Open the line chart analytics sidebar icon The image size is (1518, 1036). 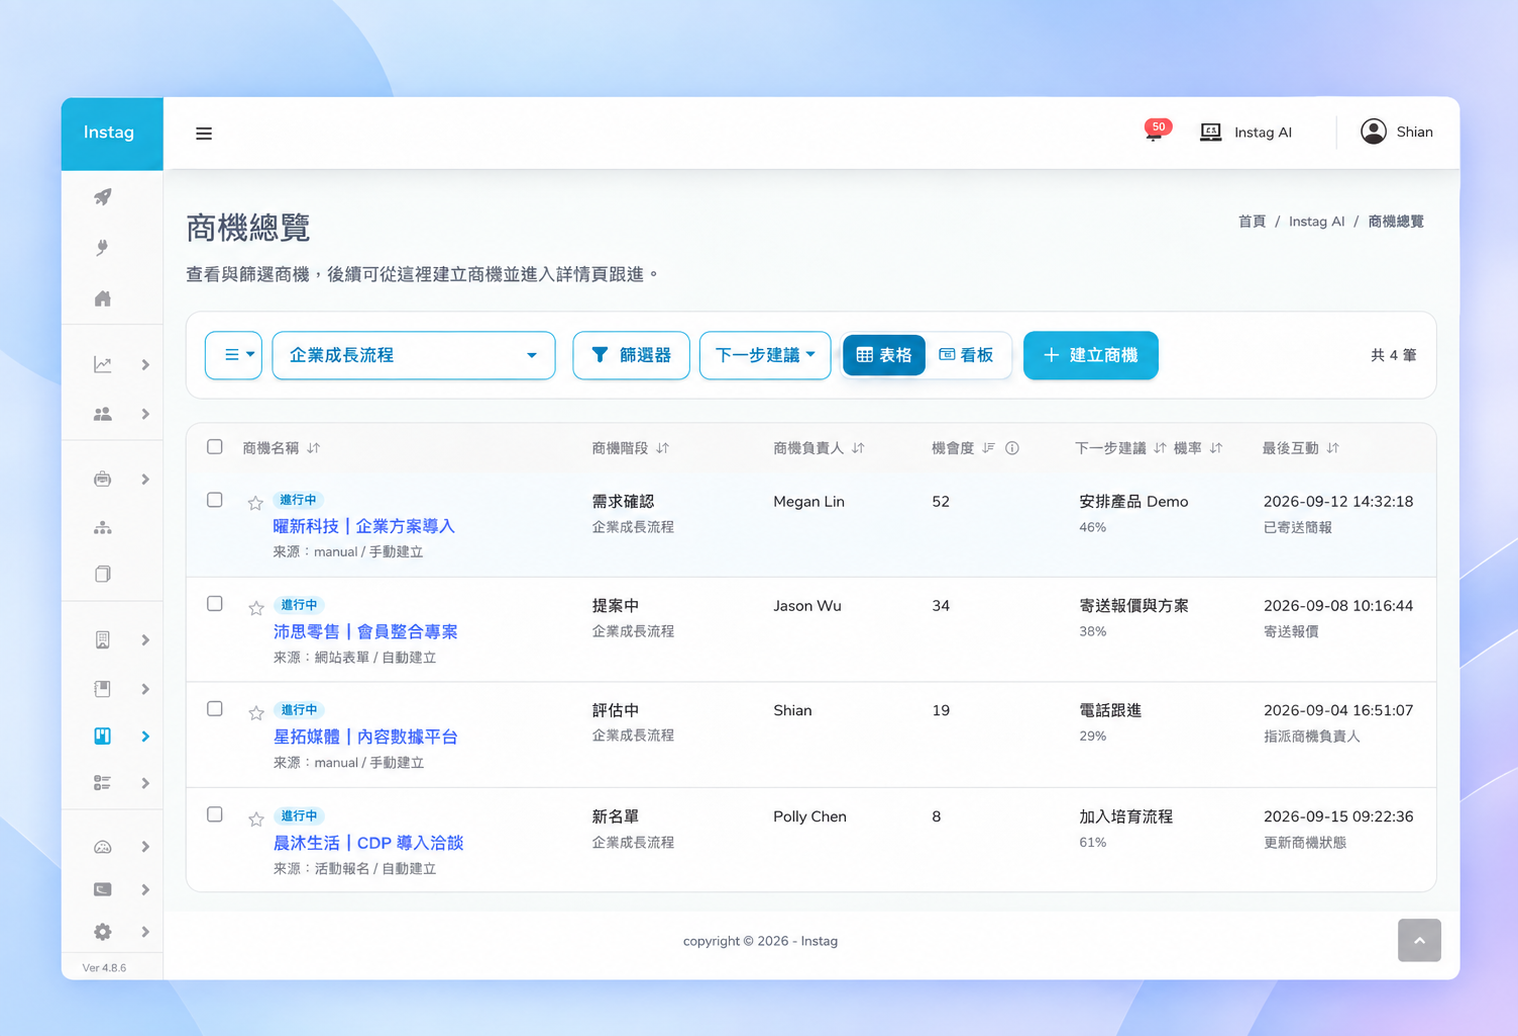[102, 364]
